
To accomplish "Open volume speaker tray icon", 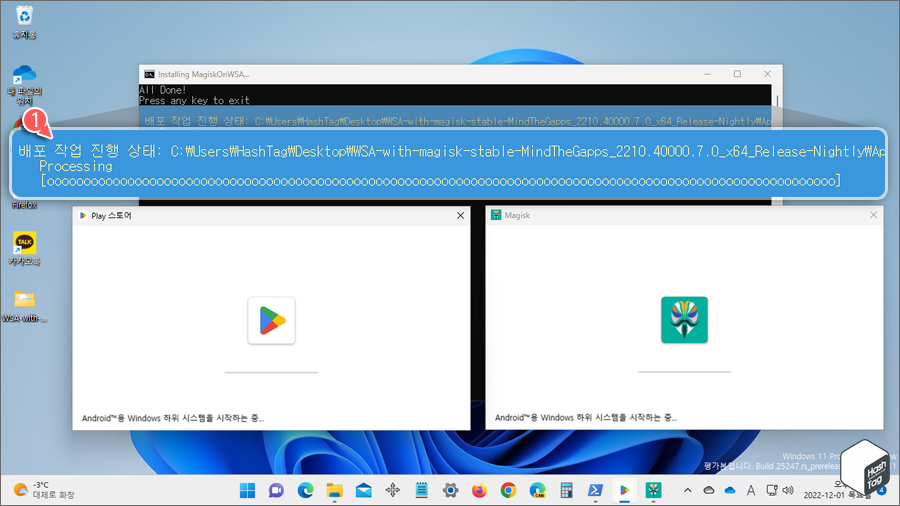I will pos(788,491).
